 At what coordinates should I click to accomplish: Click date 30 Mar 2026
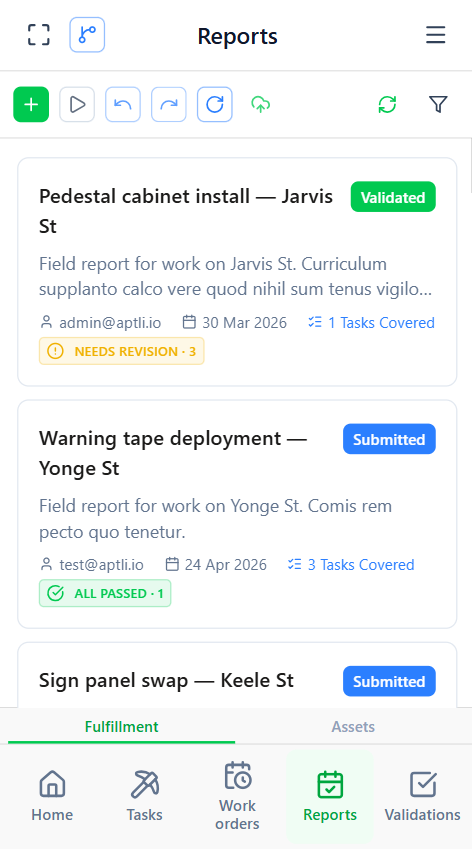235,323
